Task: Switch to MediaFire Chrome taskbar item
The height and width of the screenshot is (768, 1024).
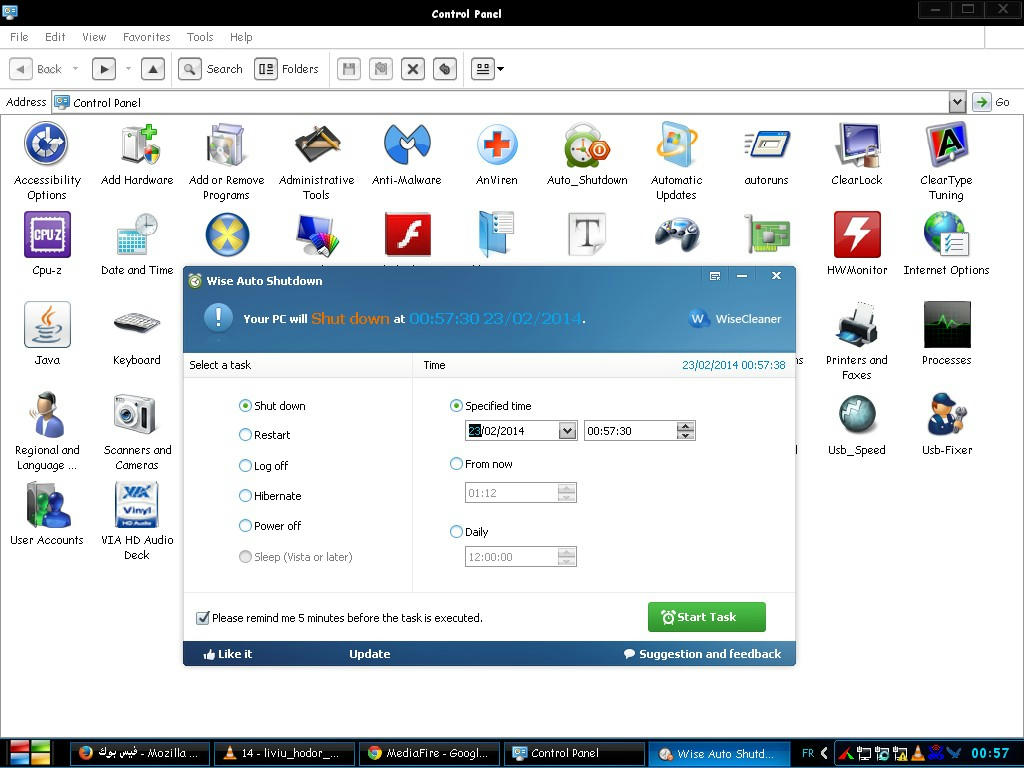Action: click(428, 753)
